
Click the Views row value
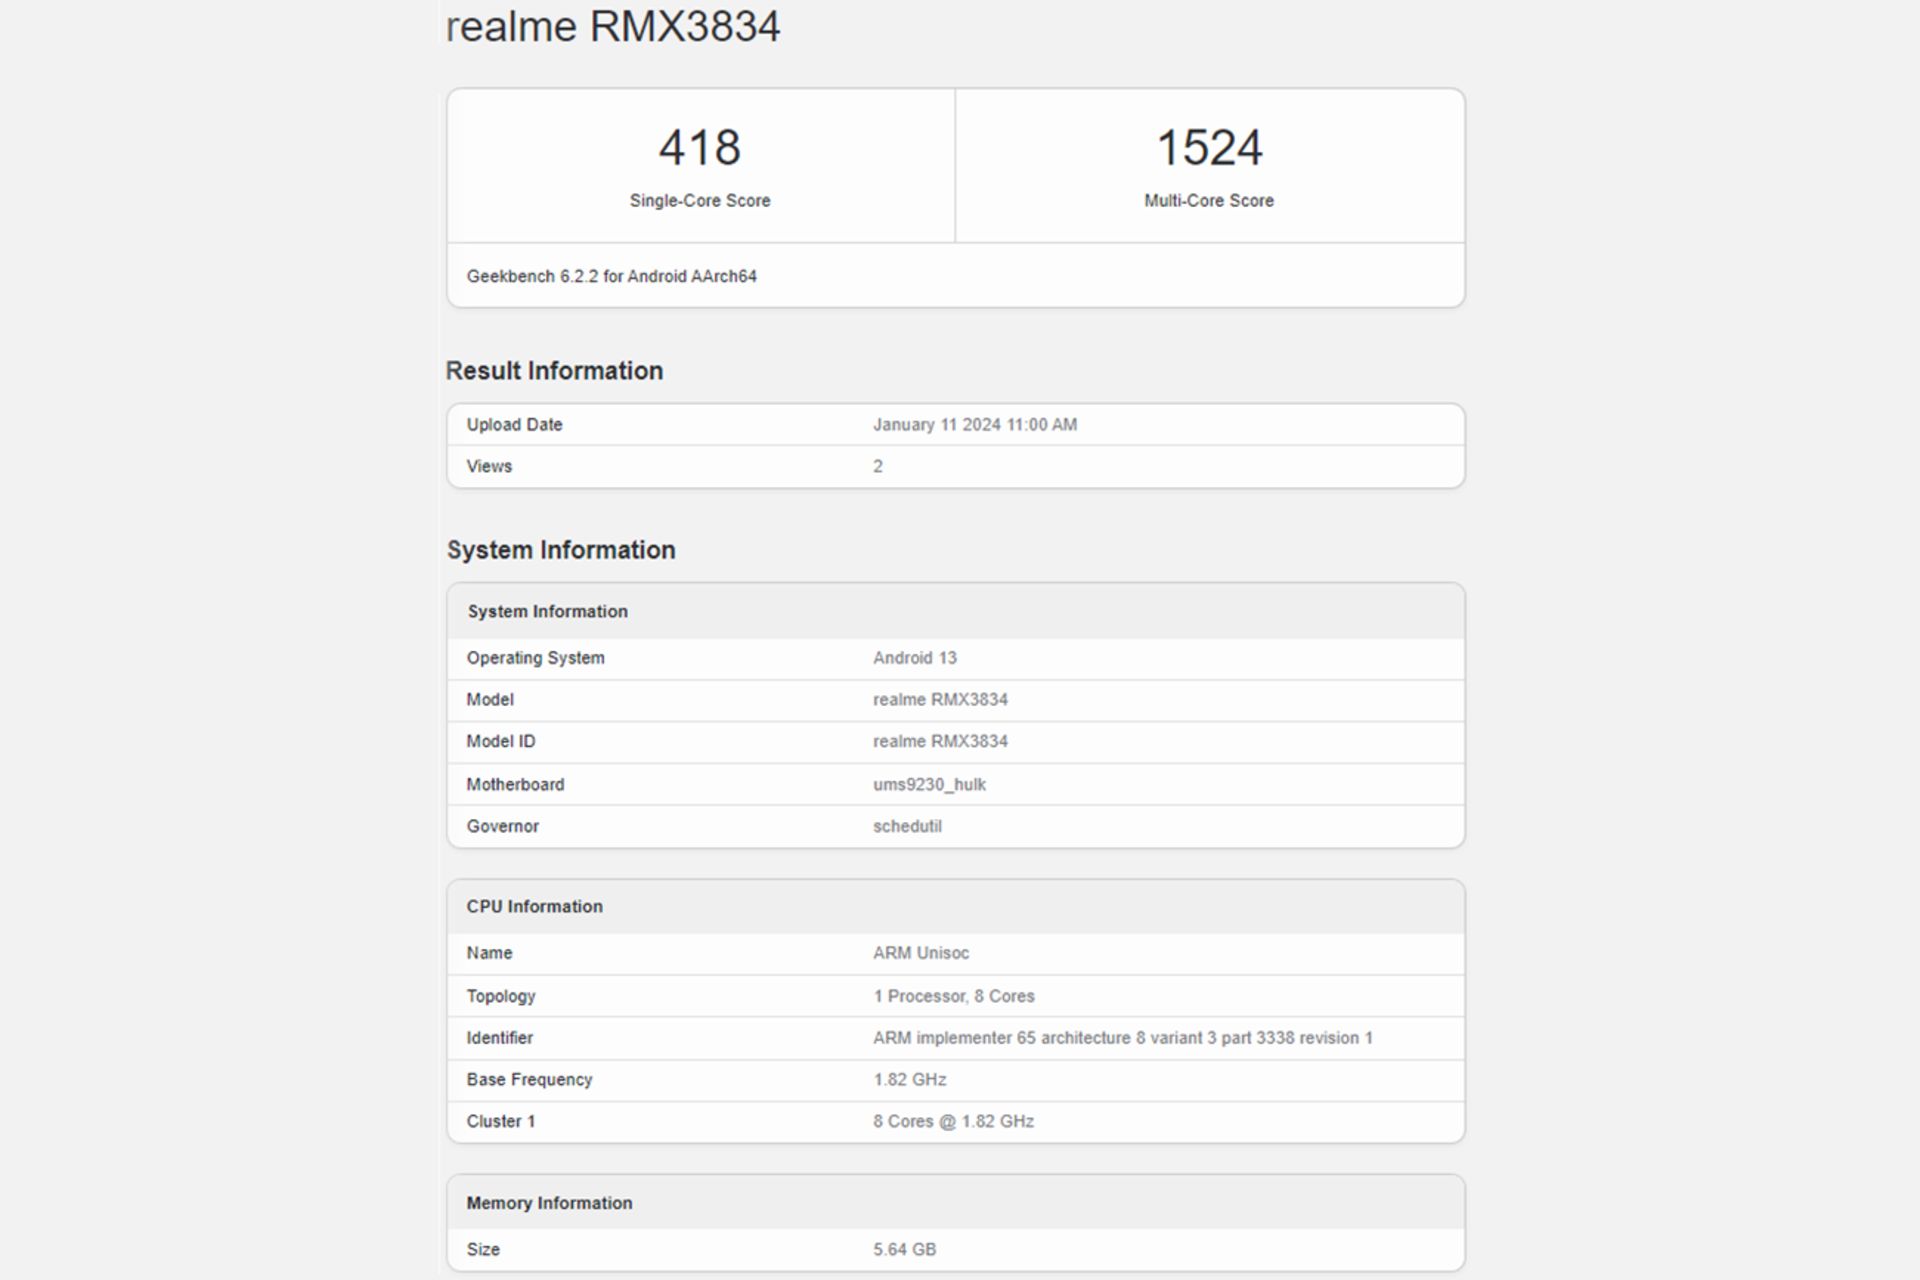click(878, 467)
